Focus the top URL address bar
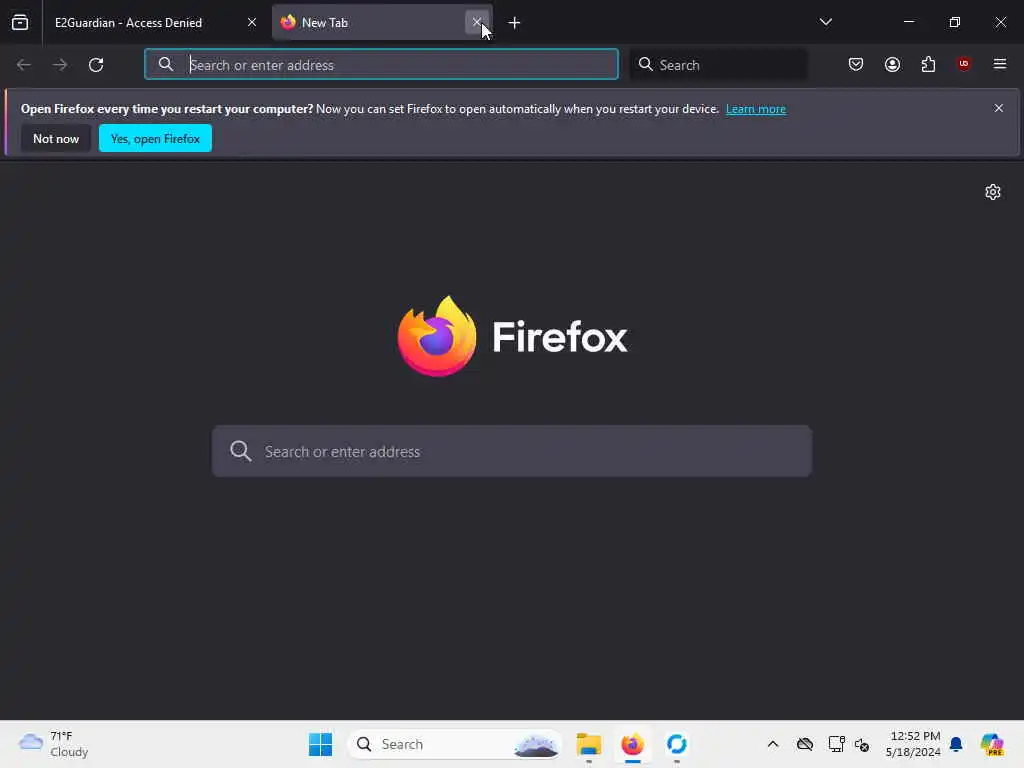Image resolution: width=1024 pixels, height=768 pixels. click(x=381, y=65)
